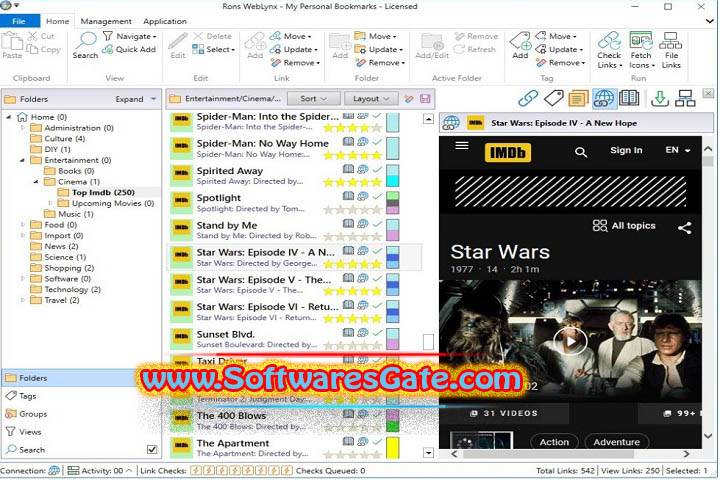Click the notes pages icon above preview
Image resolution: width=720 pixels, height=480 pixels.
pyautogui.click(x=579, y=98)
